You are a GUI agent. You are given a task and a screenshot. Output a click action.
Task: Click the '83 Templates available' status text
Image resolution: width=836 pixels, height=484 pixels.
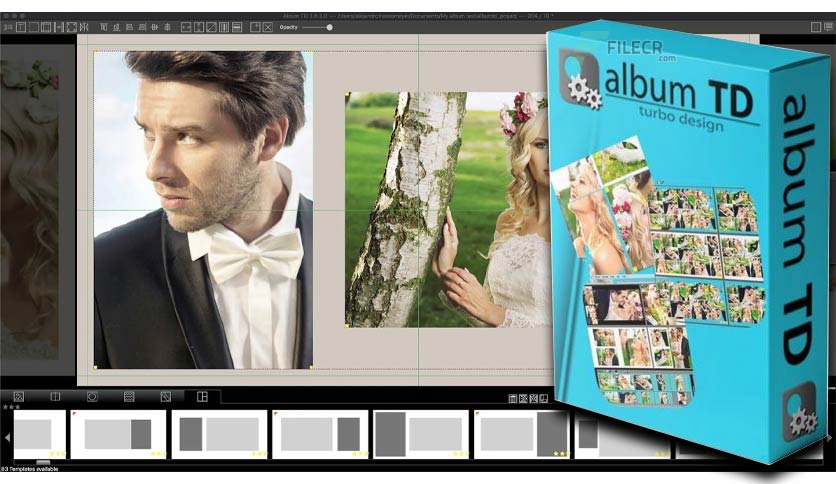point(29,469)
